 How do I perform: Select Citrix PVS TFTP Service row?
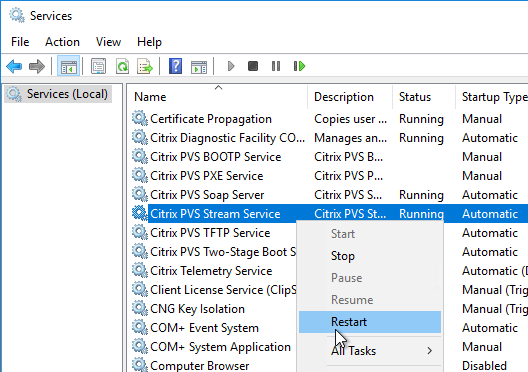(210, 233)
